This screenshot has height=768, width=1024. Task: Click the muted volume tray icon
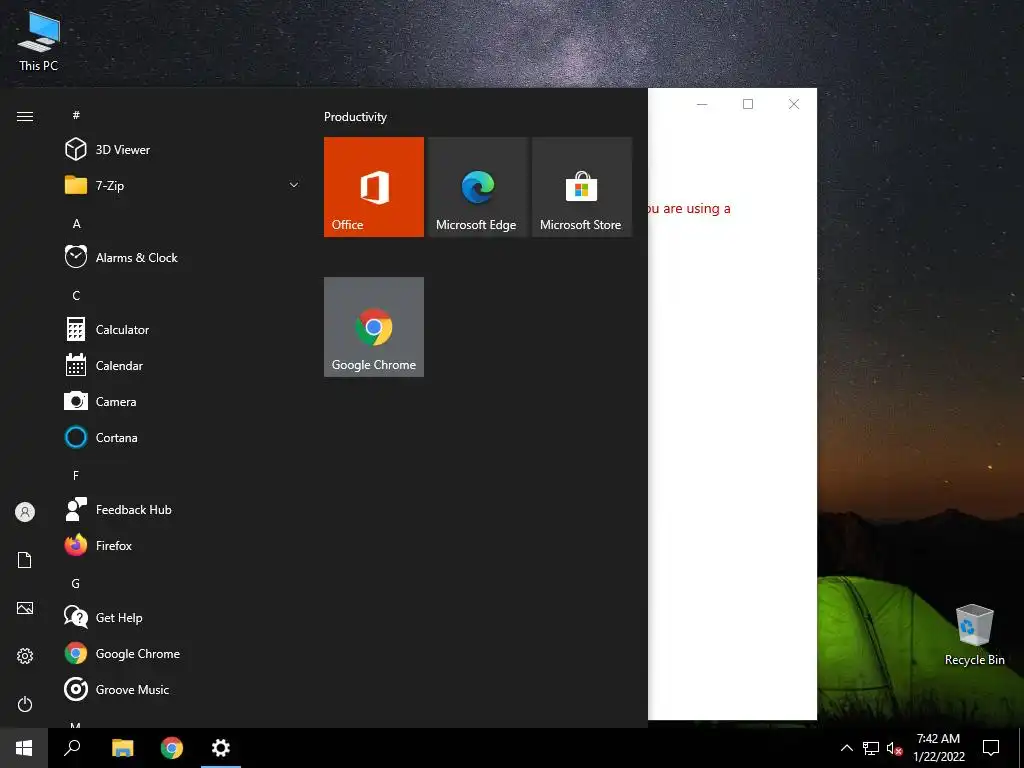(x=894, y=748)
